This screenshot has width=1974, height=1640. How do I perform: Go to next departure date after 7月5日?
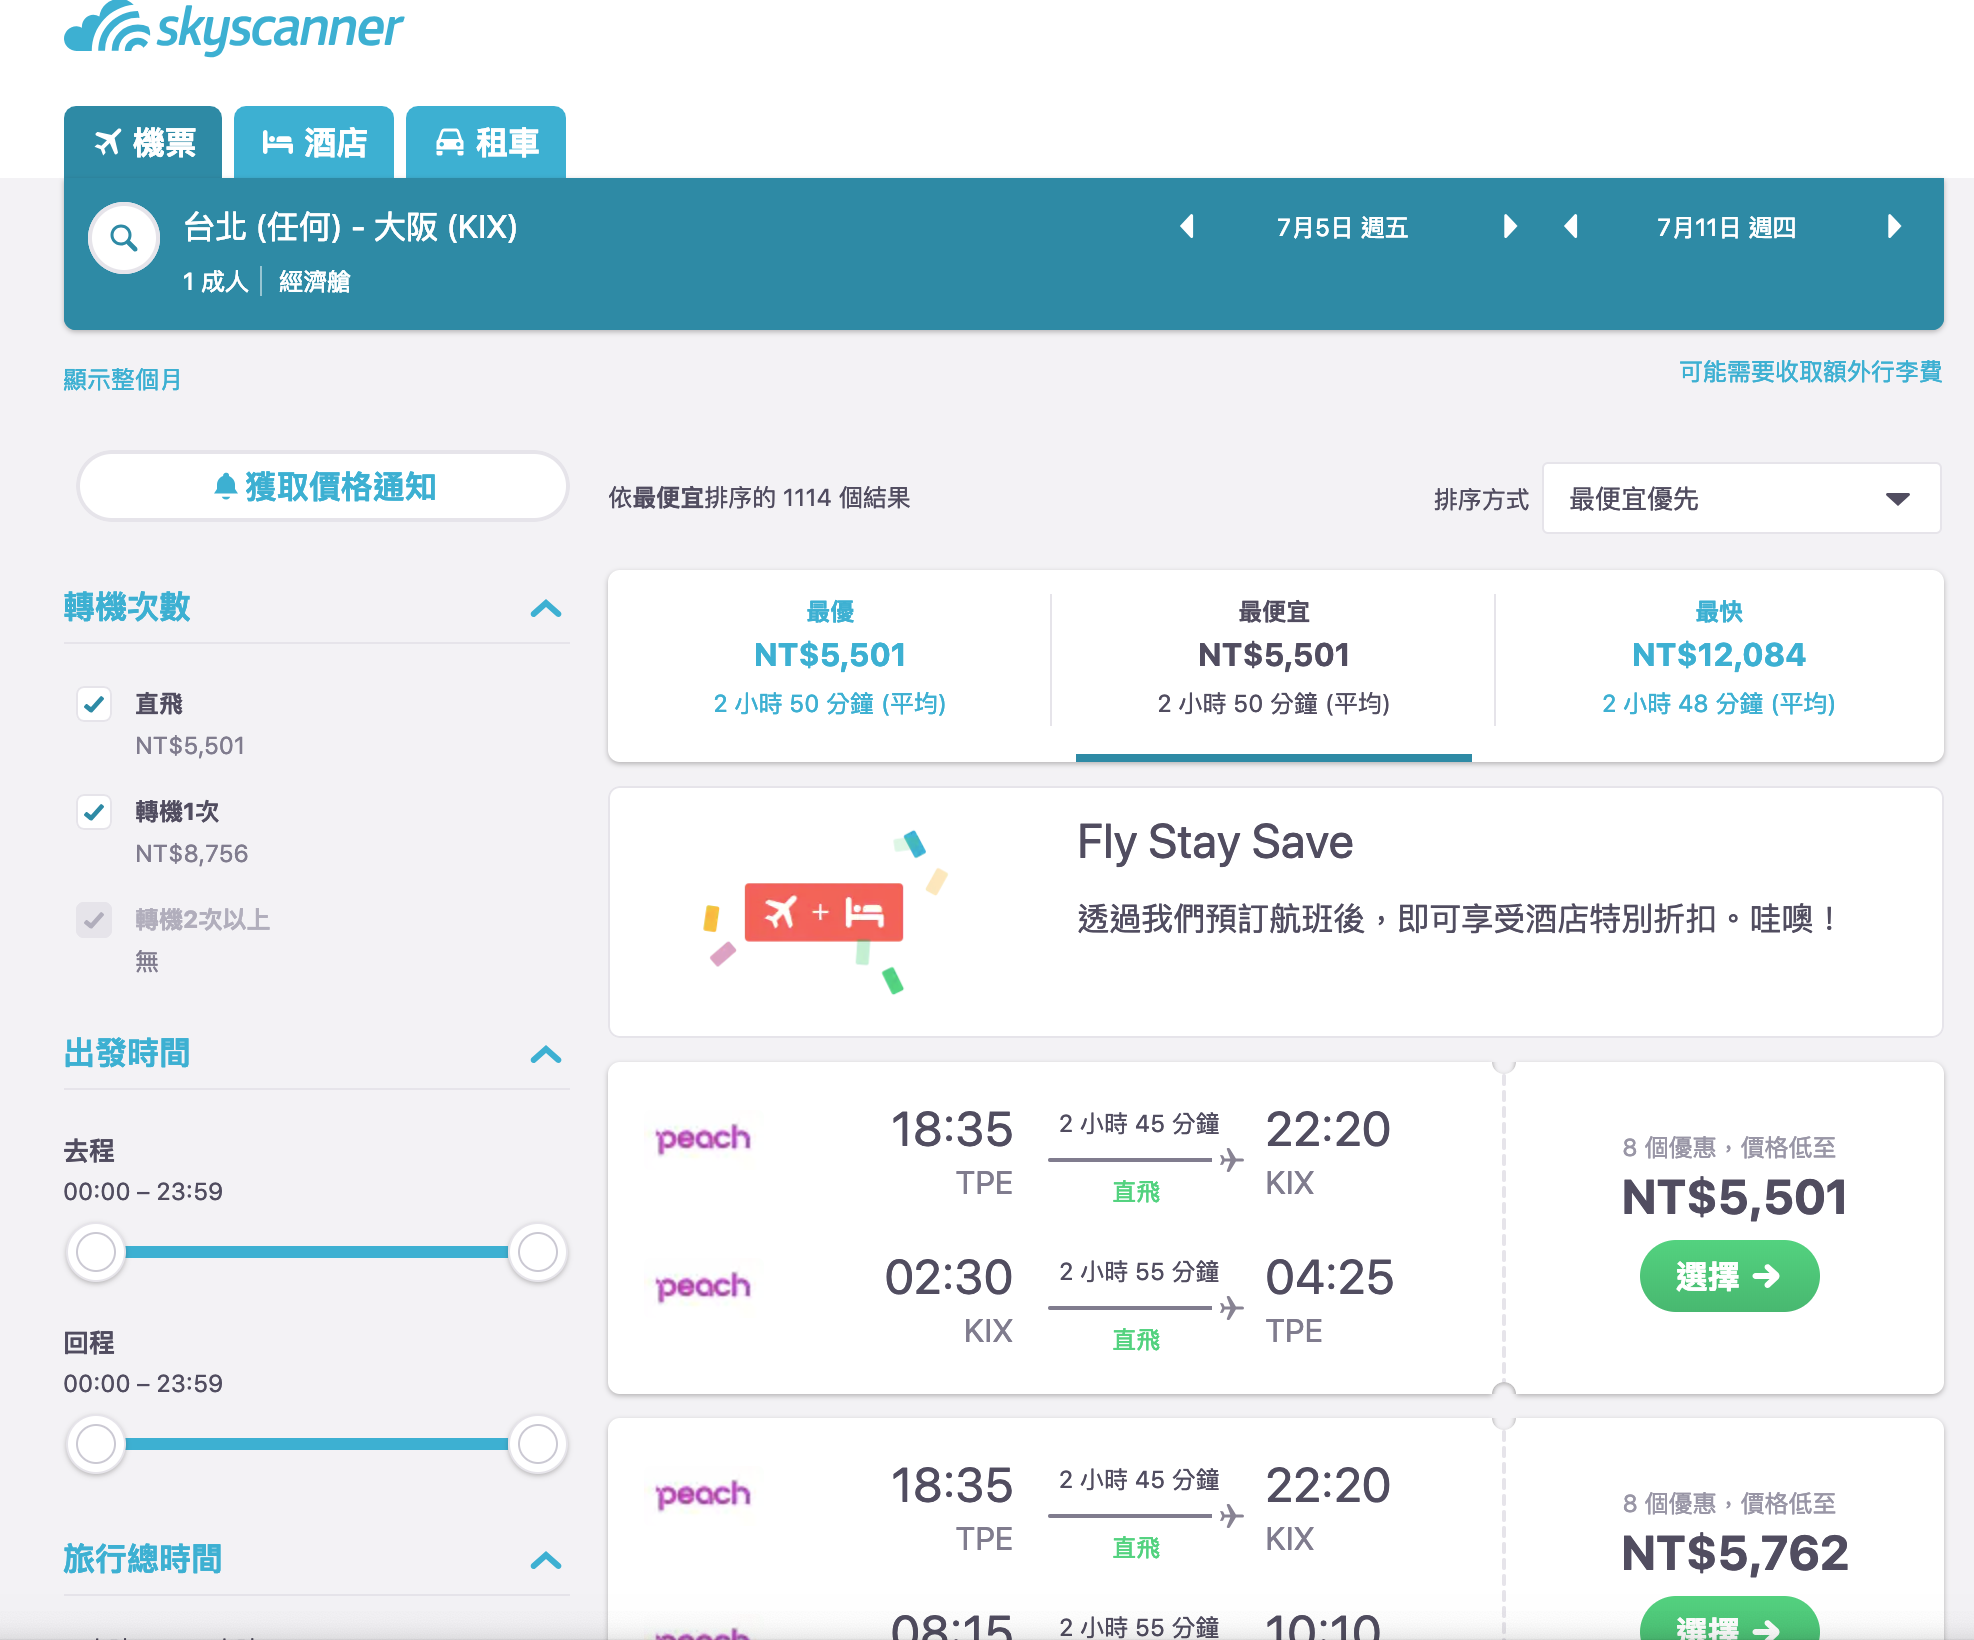pyautogui.click(x=1510, y=227)
